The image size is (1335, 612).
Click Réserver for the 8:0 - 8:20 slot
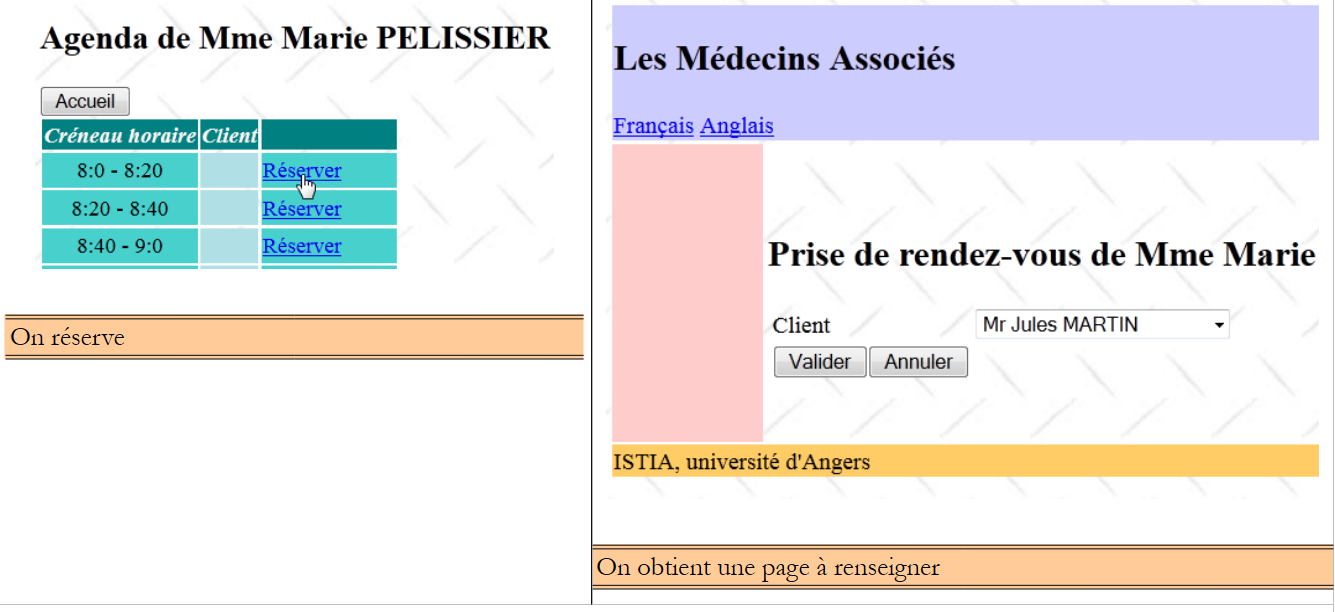[x=301, y=171]
